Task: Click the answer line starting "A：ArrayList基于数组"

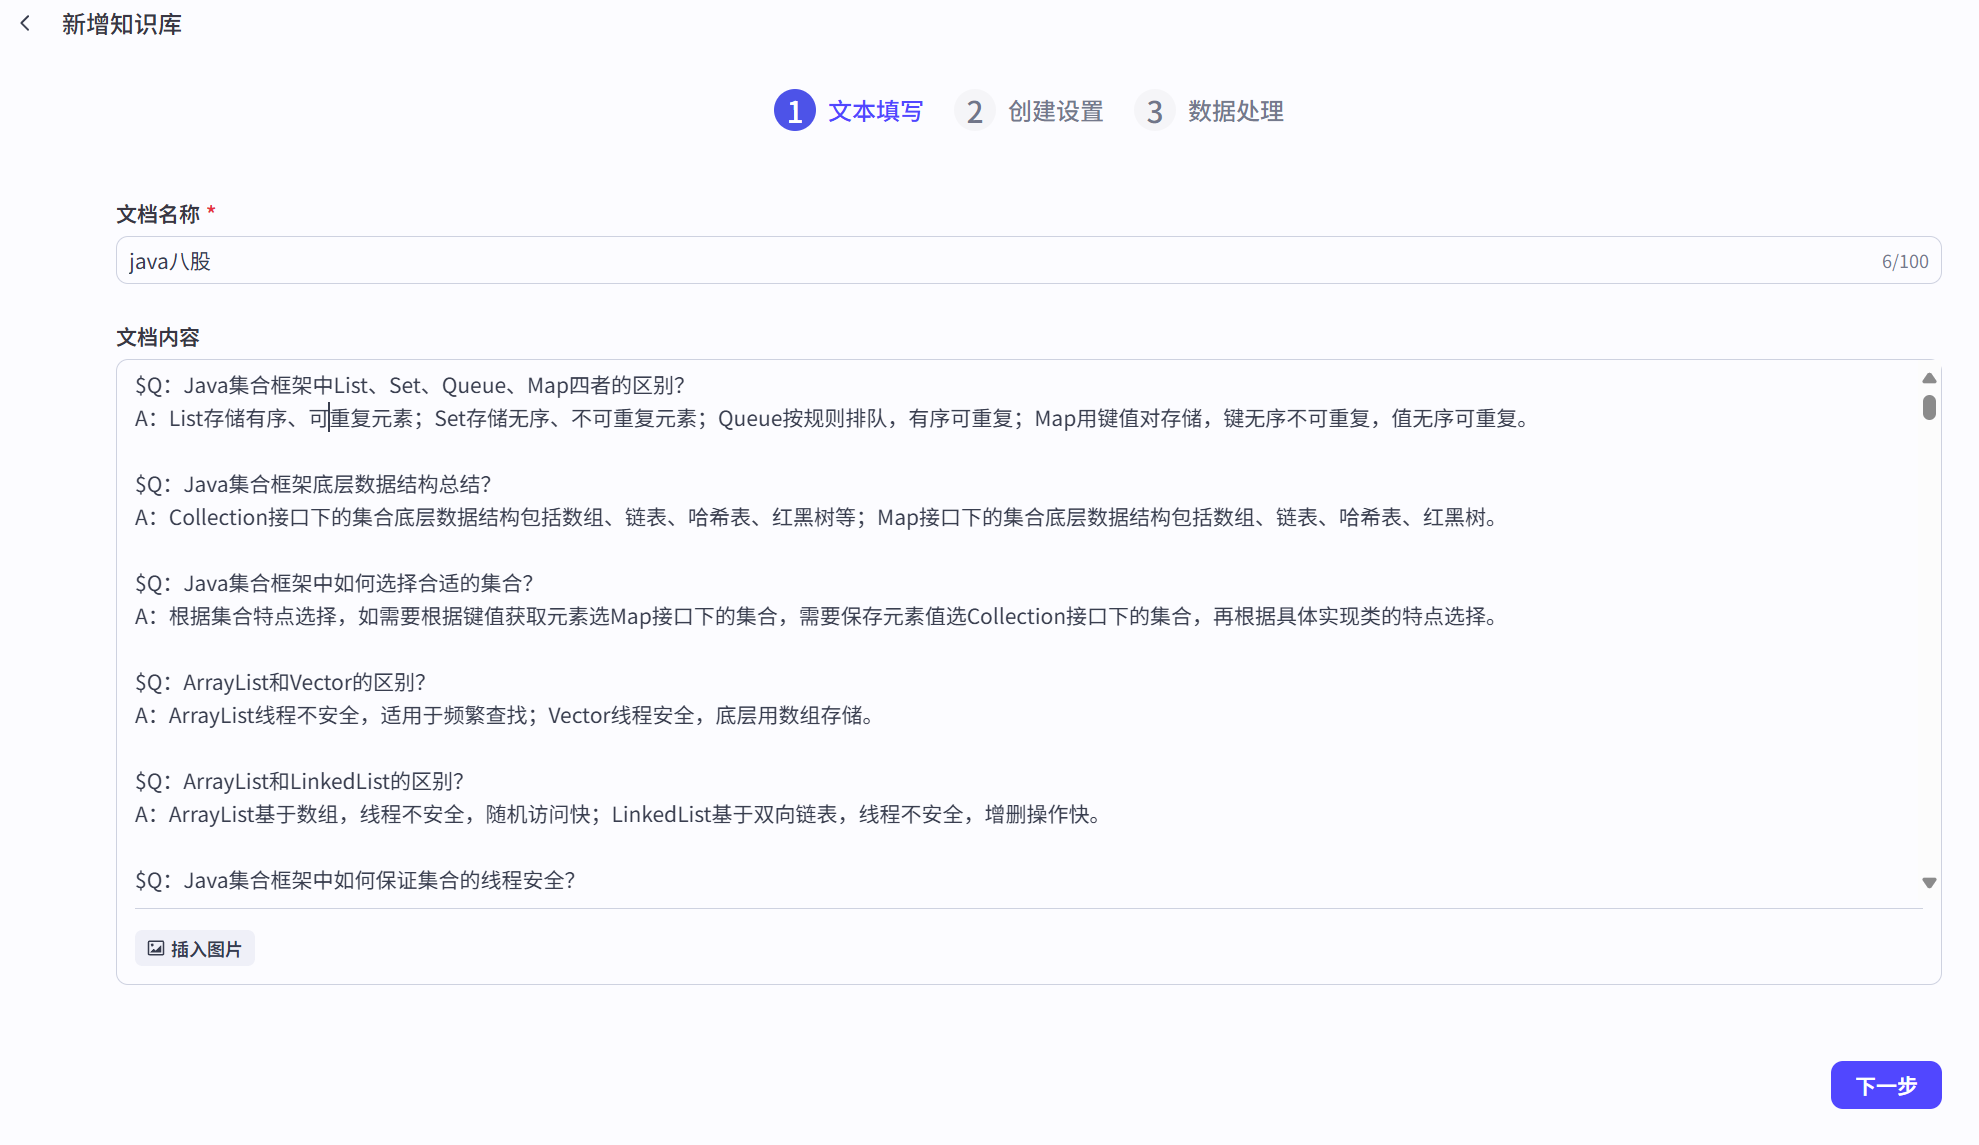Action: [x=619, y=814]
